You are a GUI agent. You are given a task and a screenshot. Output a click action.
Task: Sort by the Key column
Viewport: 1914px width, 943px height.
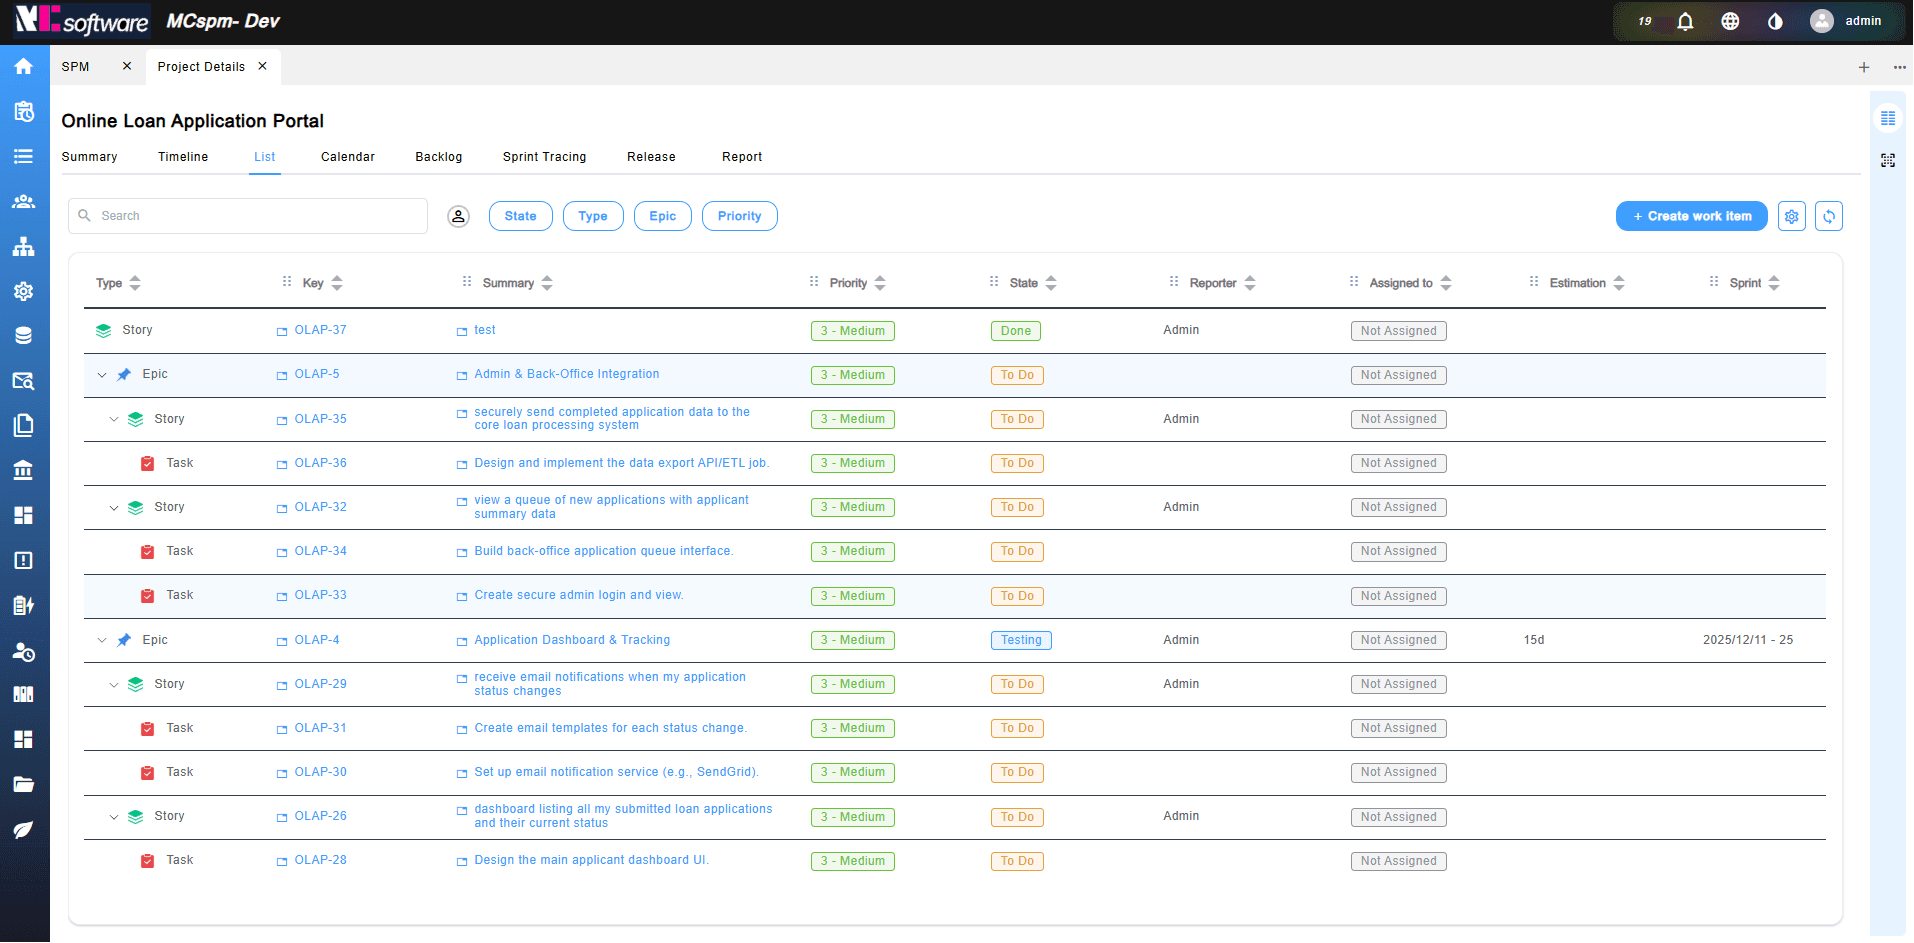pos(337,283)
